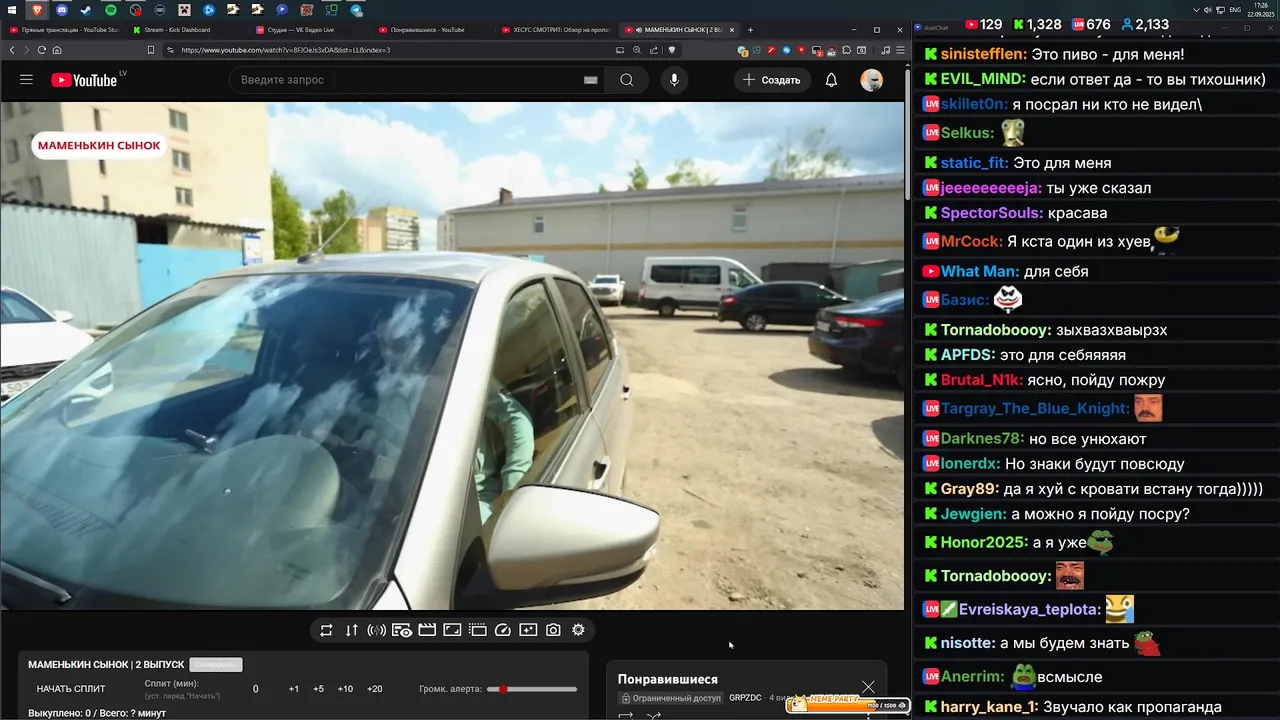Image resolution: width=1280 pixels, height=720 pixels.
Task: Bookmark this page with the bookmark icon
Action: (x=151, y=50)
